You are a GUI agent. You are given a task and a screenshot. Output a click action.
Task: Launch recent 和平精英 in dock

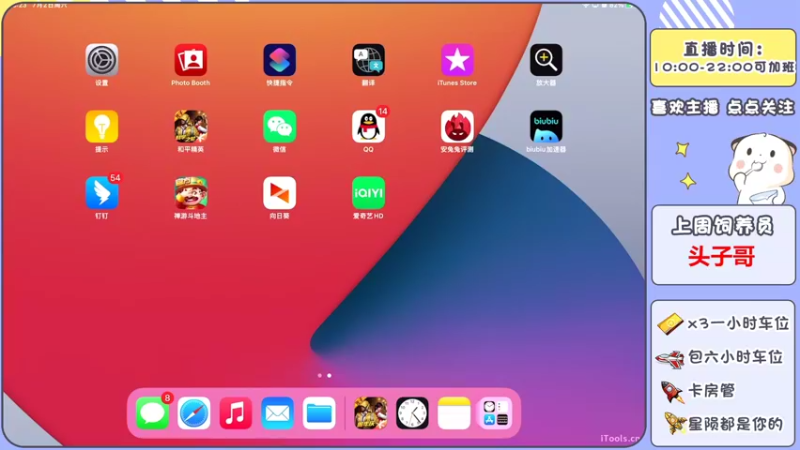pyautogui.click(x=370, y=413)
